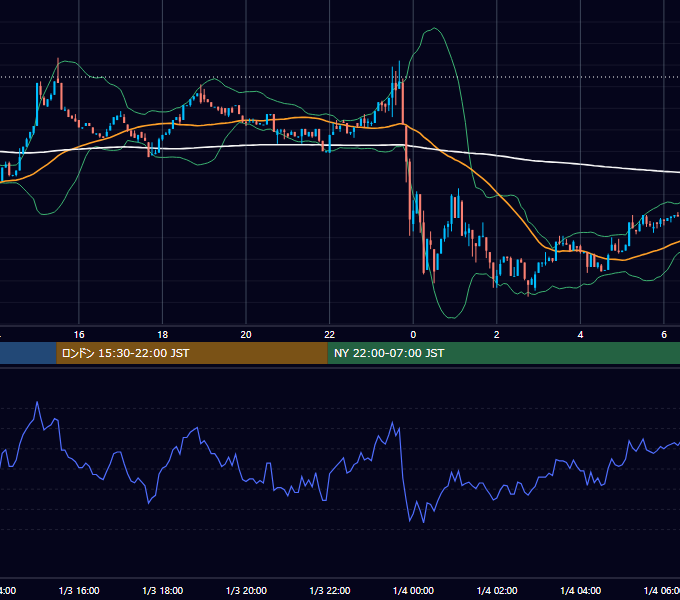Click the price-chart hour label 20
The height and width of the screenshot is (600, 680).
click(x=246, y=334)
